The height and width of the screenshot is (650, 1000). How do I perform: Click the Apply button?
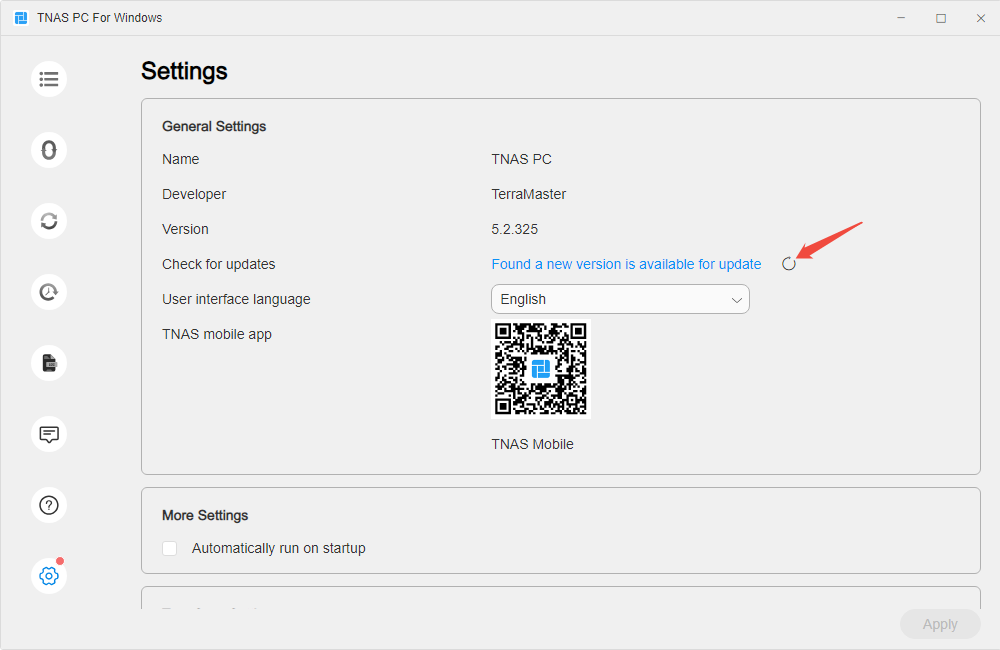[940, 624]
